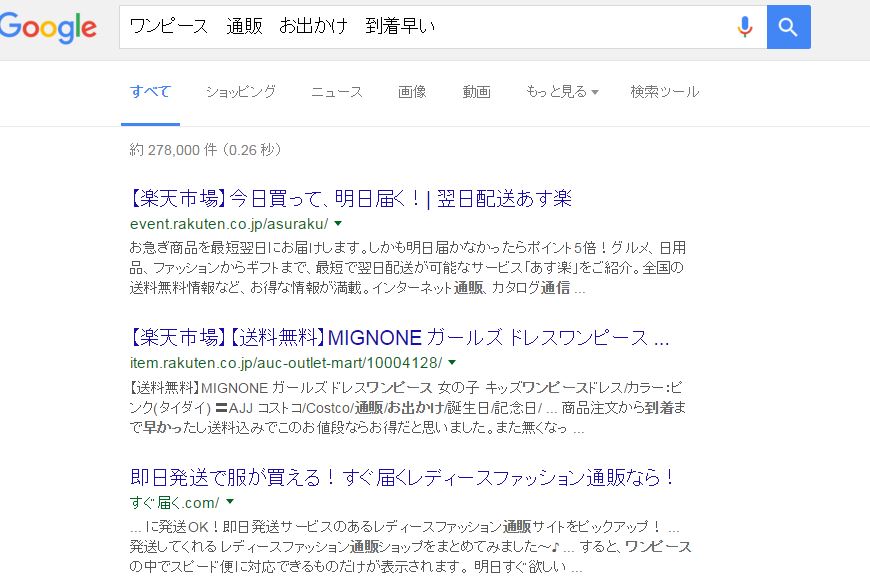Click the すぐ届く.com/ URL text
The height and width of the screenshot is (582, 870).
pos(175,503)
